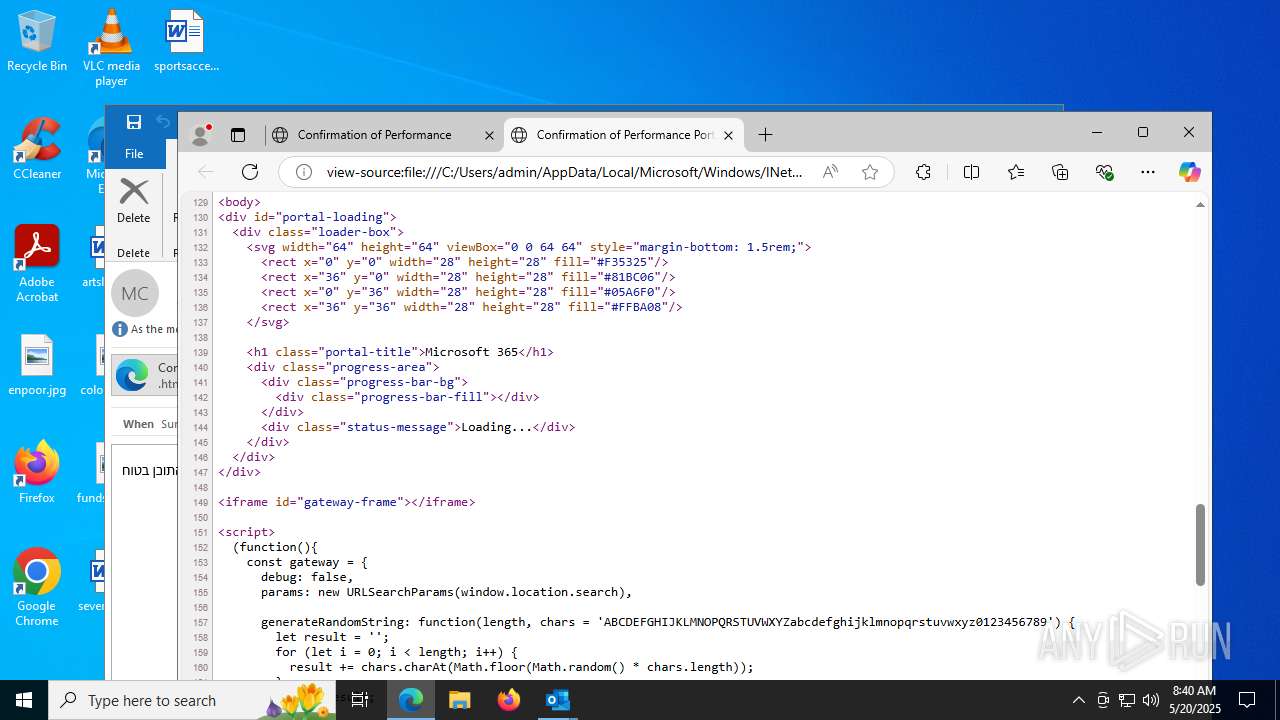This screenshot has width=1280, height=720.
Task: Click the fill #F35325 rect line
Action: click(x=465, y=262)
